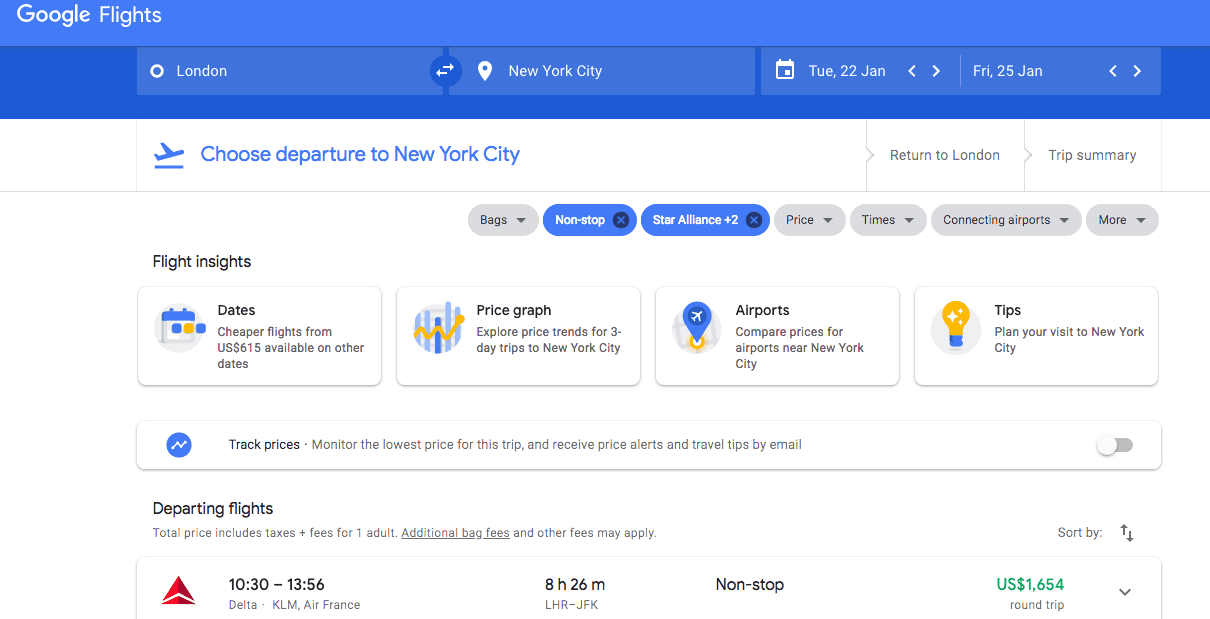The width and height of the screenshot is (1210, 619).
Task: Click the London origin input field
Action: [290, 71]
